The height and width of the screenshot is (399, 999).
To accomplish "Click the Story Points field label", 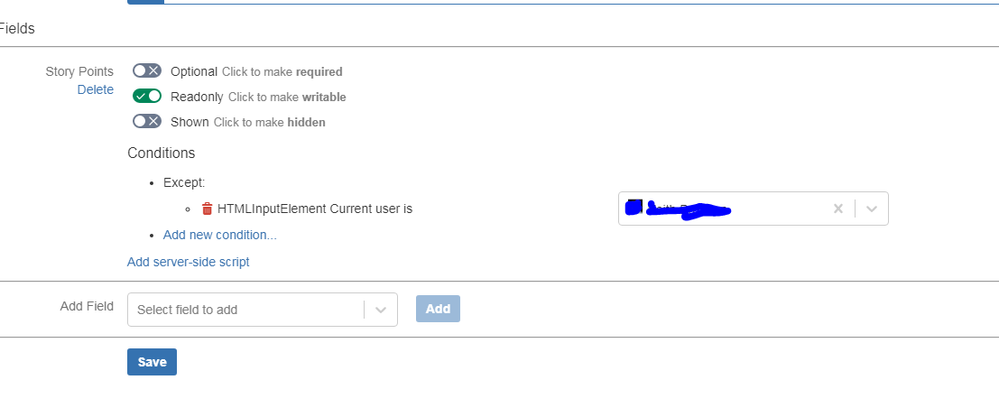I will tap(80, 71).
